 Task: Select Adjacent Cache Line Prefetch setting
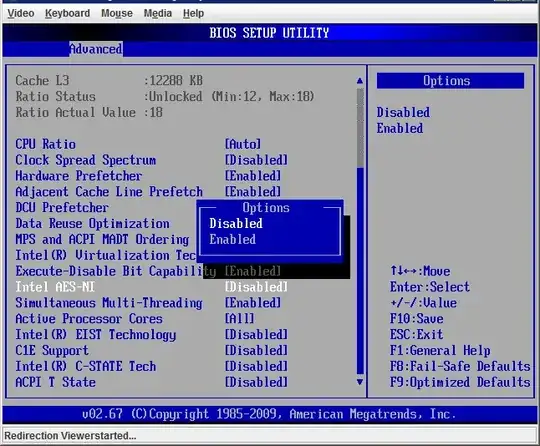point(109,192)
